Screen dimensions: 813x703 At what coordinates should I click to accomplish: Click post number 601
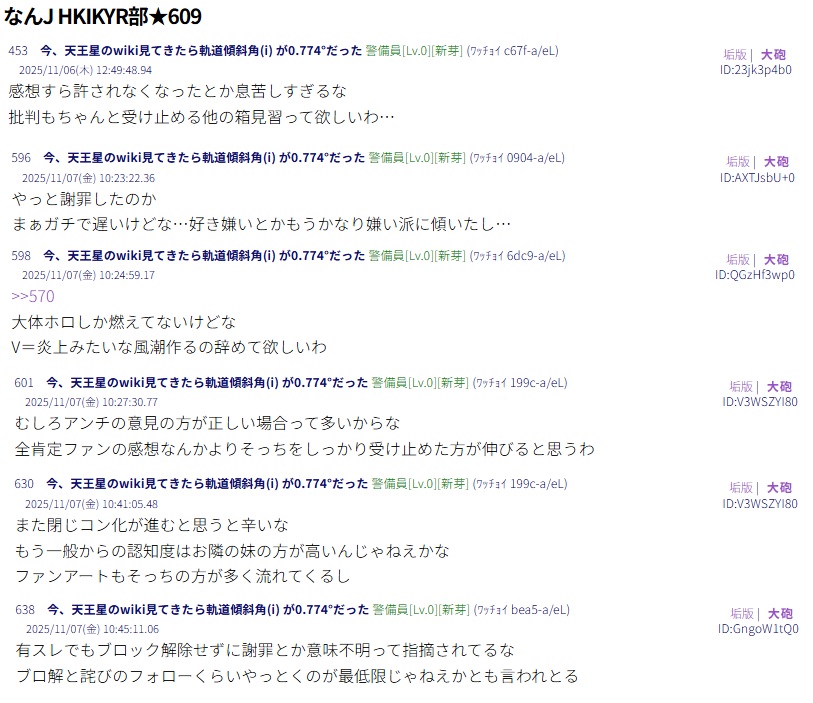pyautogui.click(x=24, y=382)
